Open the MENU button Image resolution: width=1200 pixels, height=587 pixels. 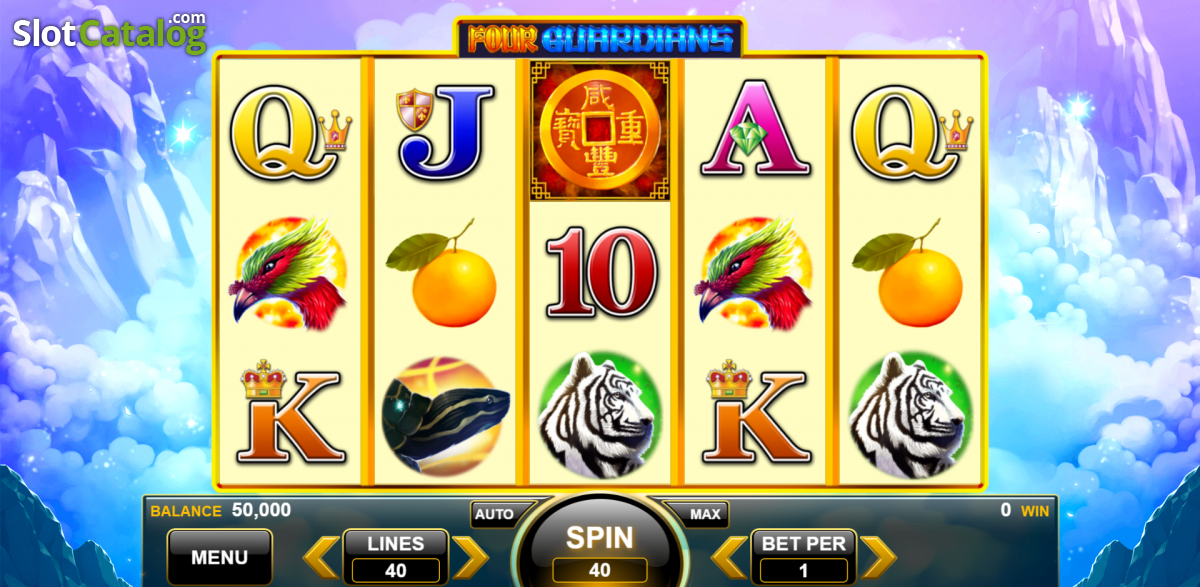220,557
